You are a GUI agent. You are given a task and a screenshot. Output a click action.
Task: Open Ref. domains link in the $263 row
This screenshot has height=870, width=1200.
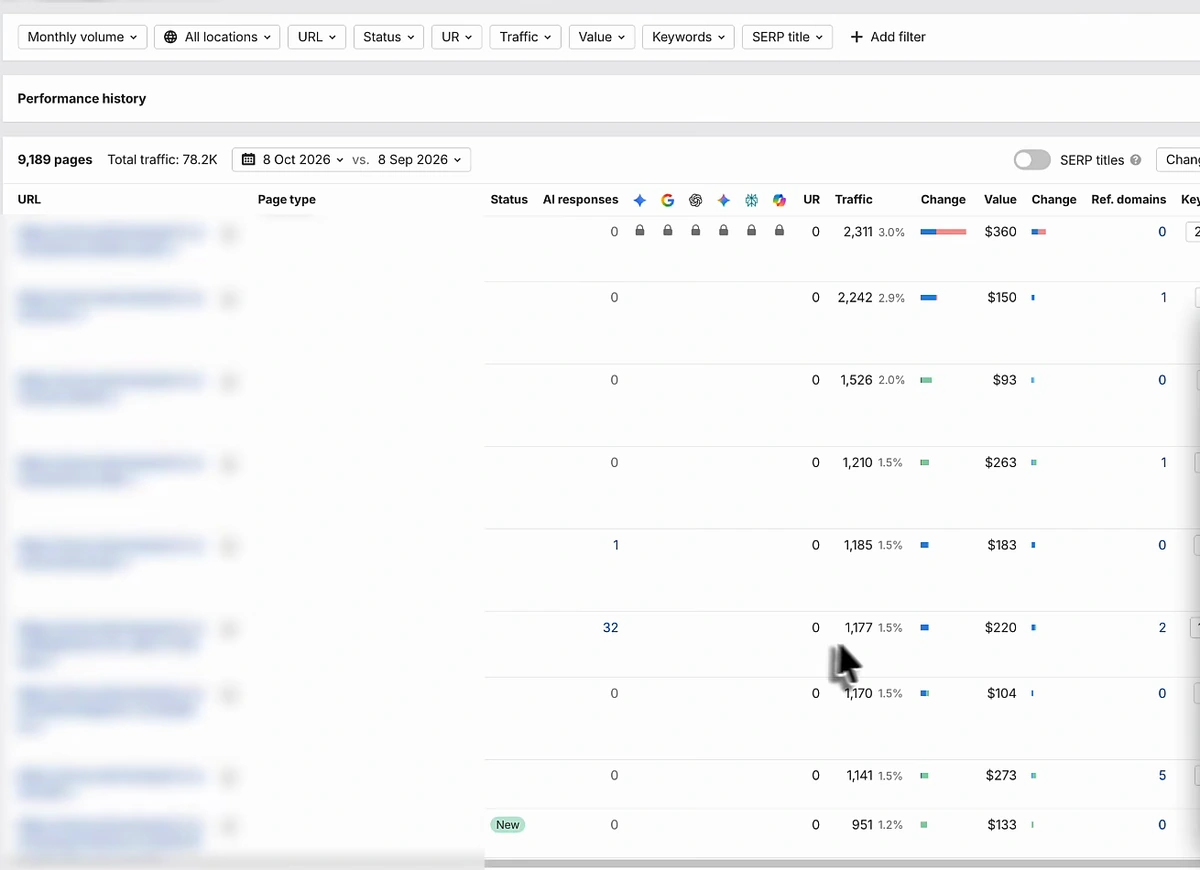(1164, 463)
